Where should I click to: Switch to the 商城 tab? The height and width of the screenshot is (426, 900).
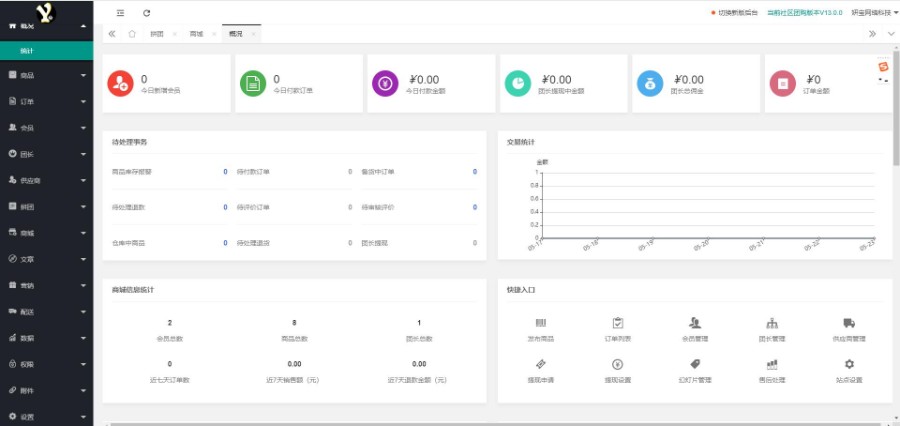196,34
